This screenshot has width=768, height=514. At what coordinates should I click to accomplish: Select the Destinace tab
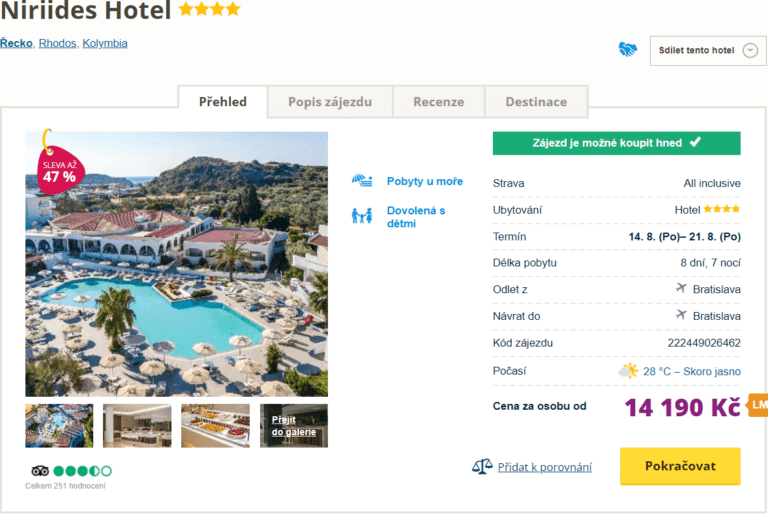coord(536,102)
